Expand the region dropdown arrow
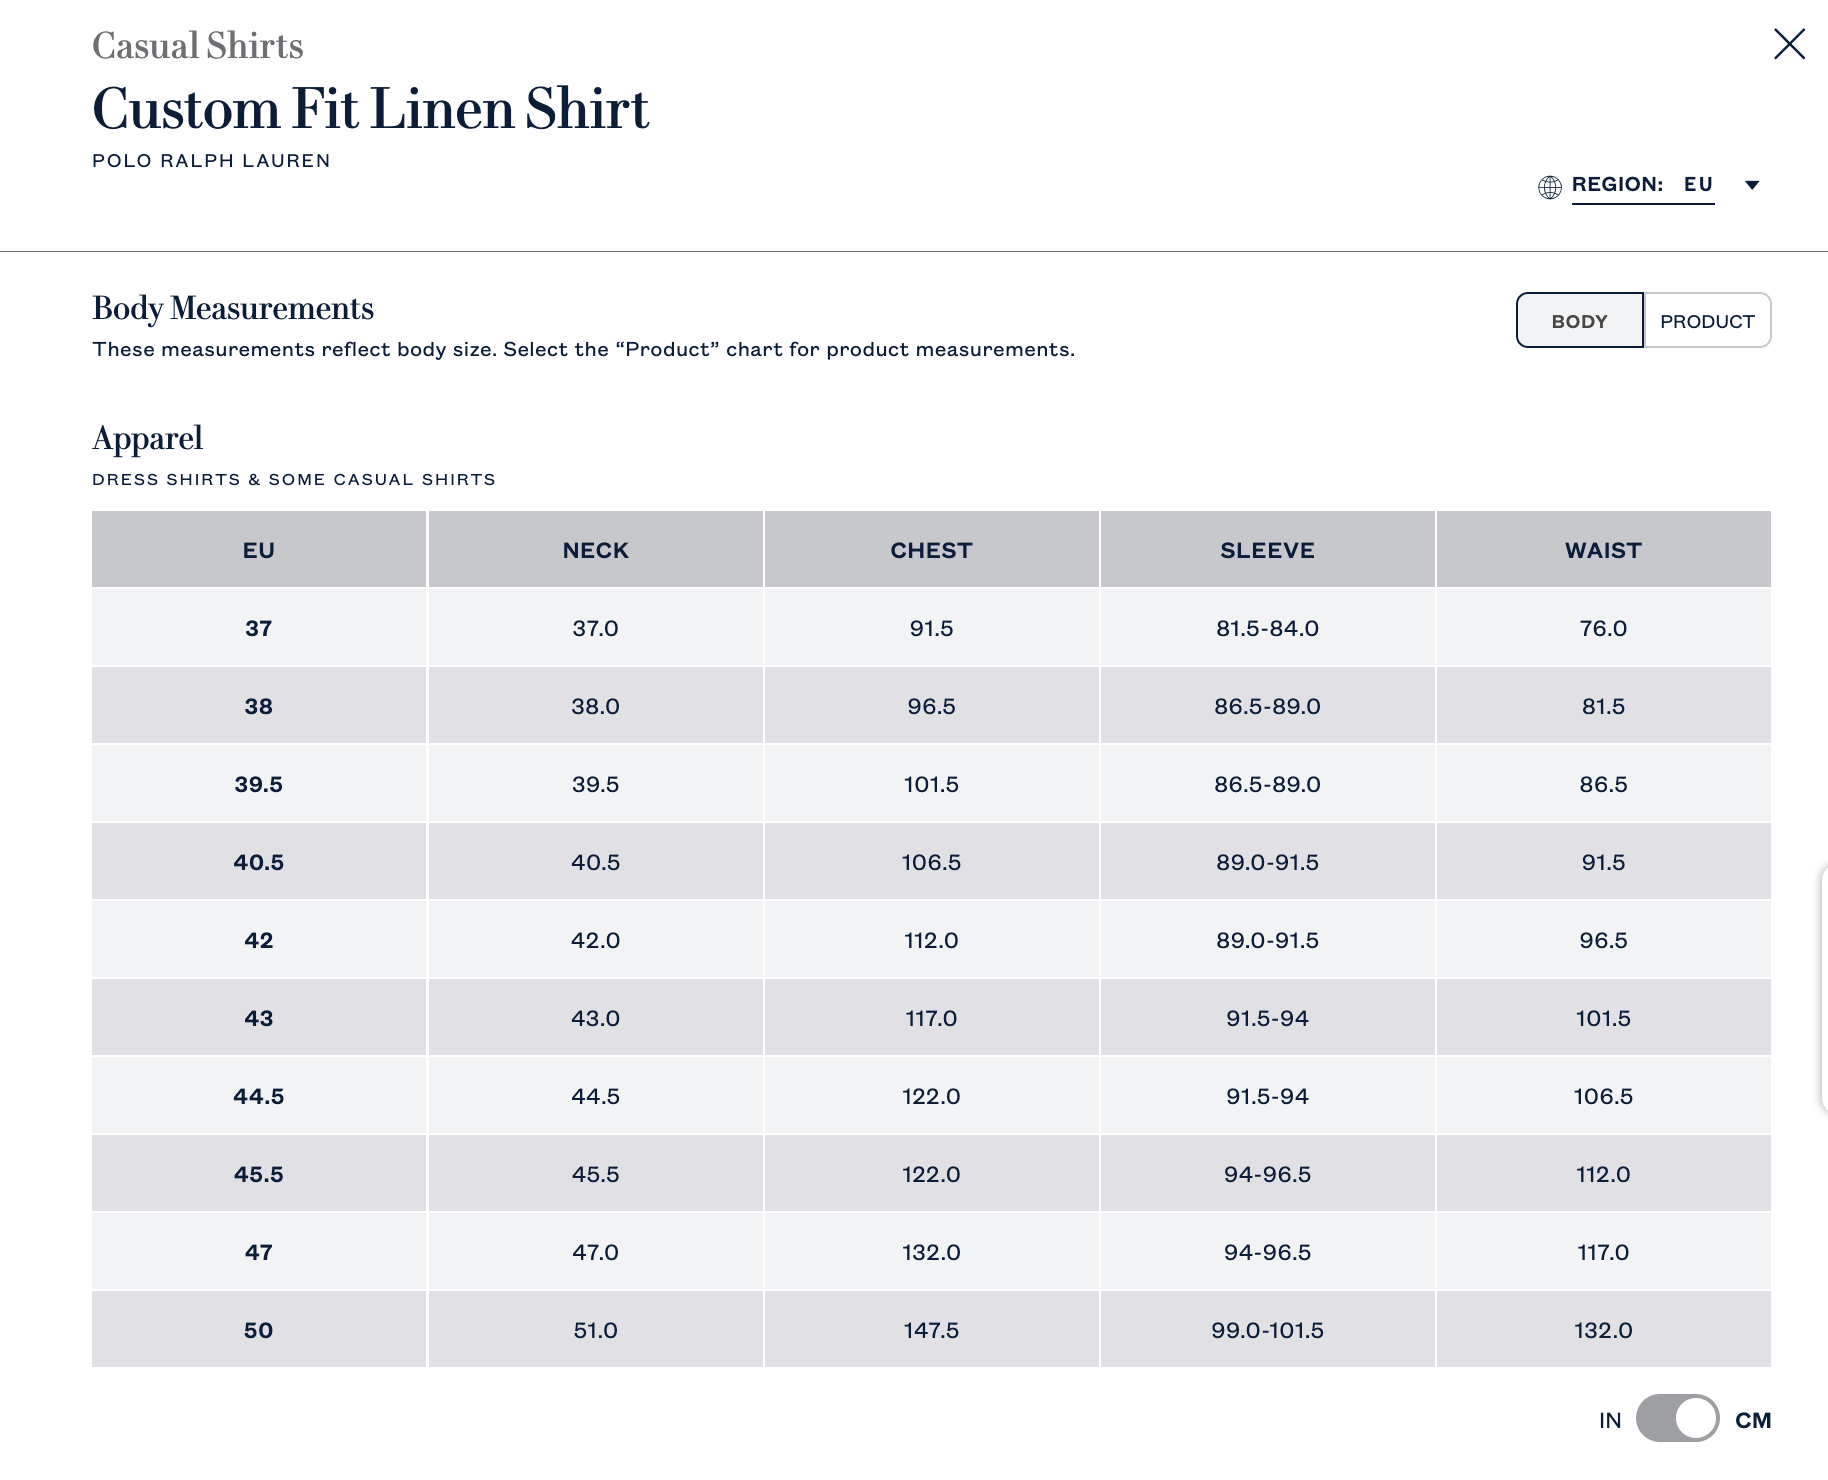This screenshot has height=1480, width=1828. 1752,185
